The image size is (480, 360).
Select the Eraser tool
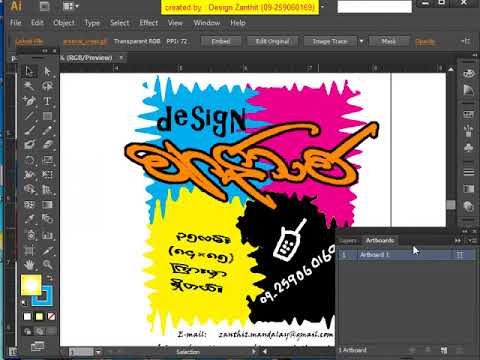point(47,145)
